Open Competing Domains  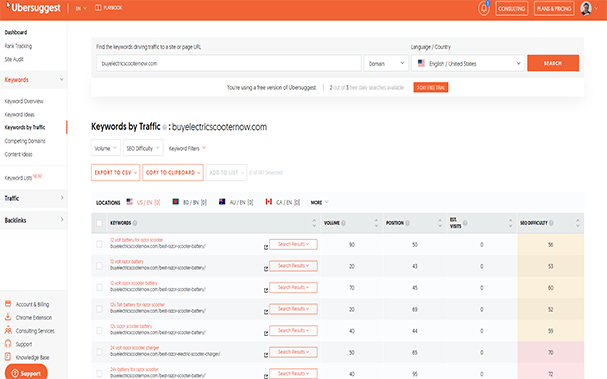(x=25, y=141)
